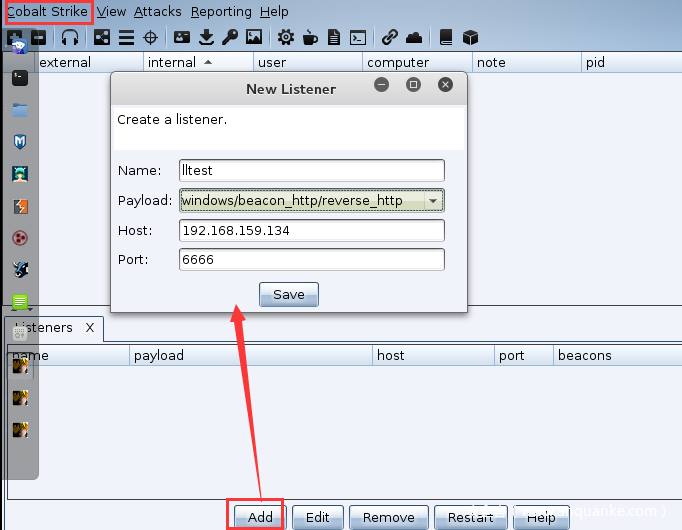Click the chain link Host File icon
682x530 pixels.
tap(390, 37)
